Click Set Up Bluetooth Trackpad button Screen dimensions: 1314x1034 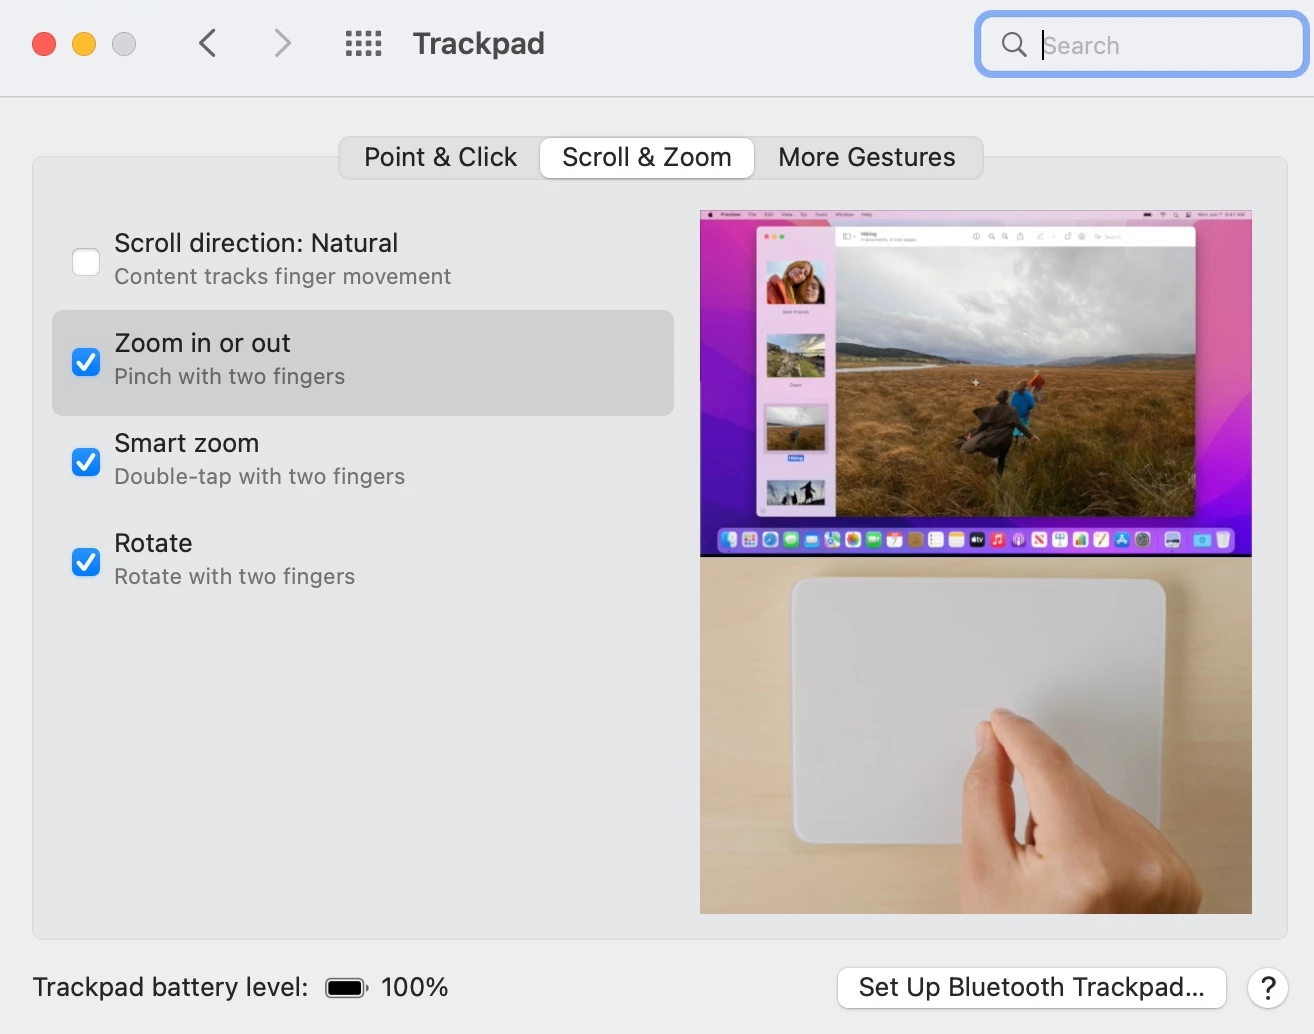(1032, 988)
